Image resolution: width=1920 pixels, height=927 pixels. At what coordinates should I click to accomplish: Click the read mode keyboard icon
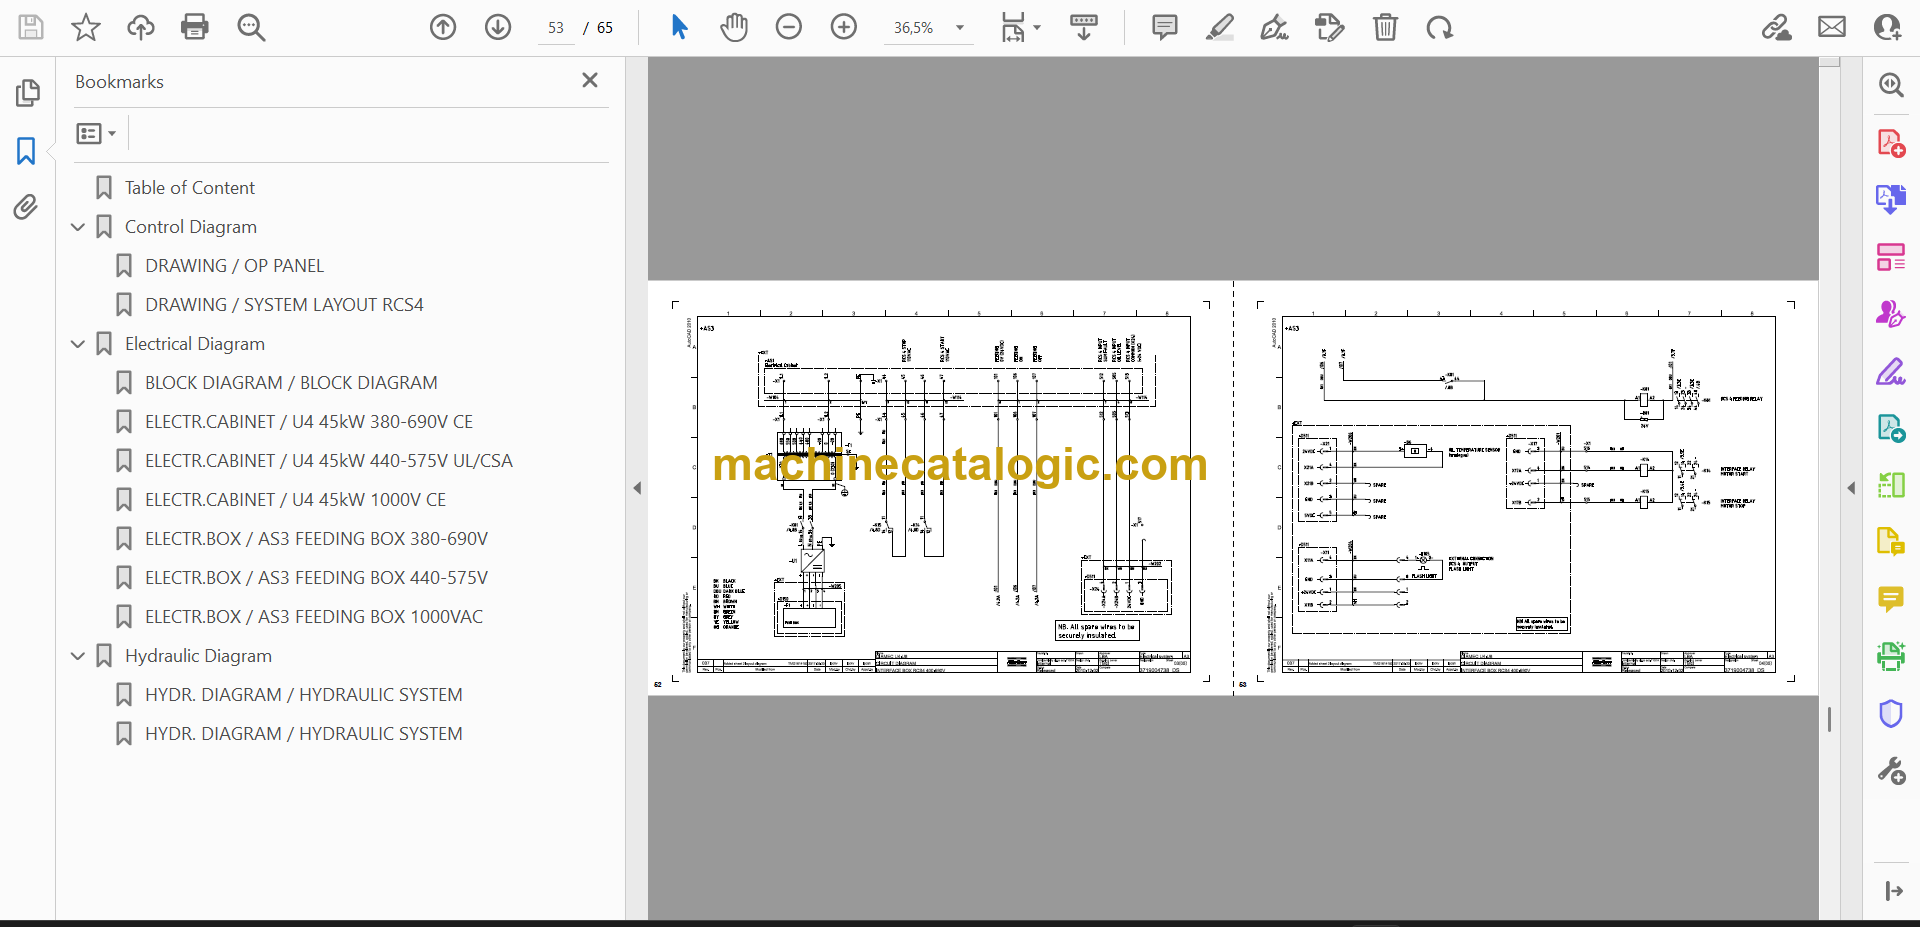[1084, 27]
